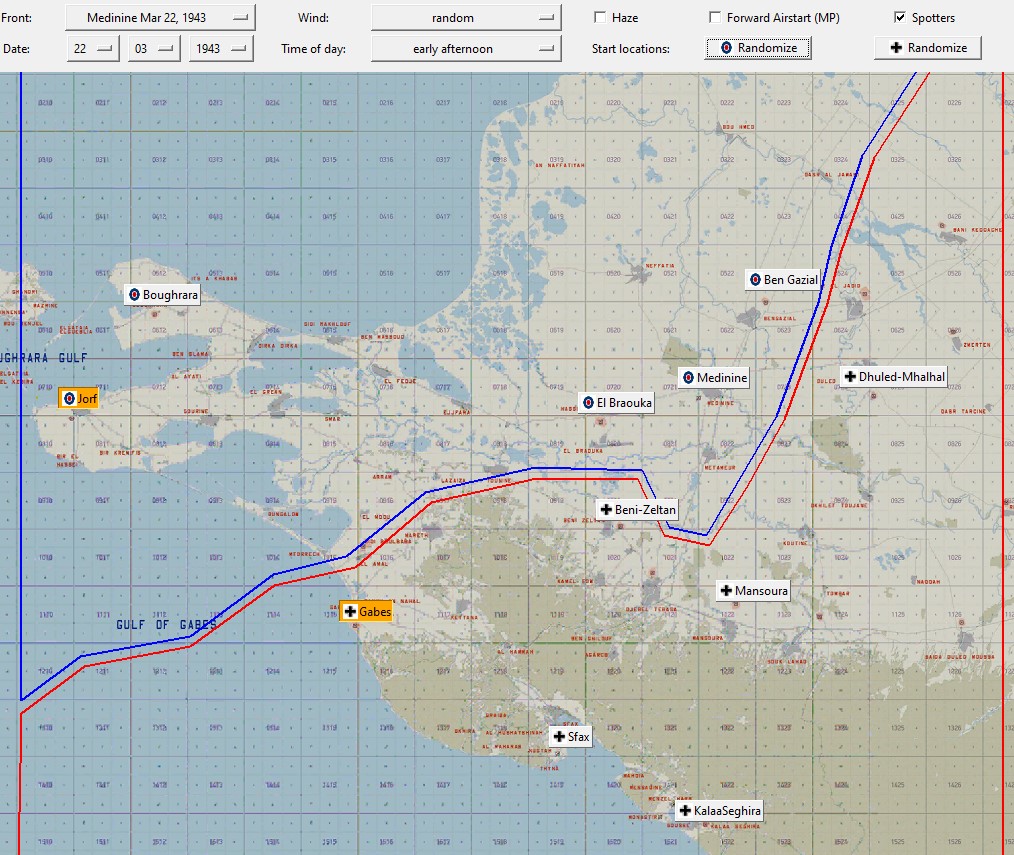Open the year 1943 dropdown
Screen dimensions: 1014x855
221,49
